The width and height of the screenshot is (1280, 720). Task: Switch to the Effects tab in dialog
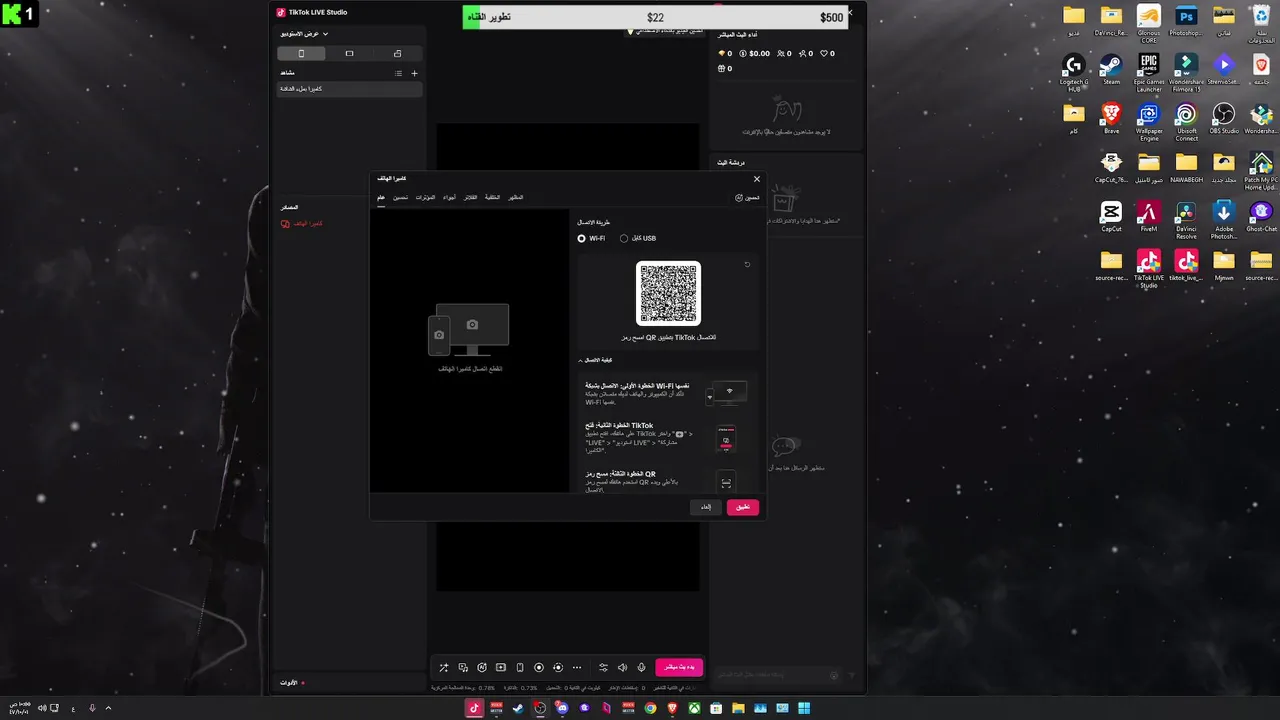click(425, 198)
